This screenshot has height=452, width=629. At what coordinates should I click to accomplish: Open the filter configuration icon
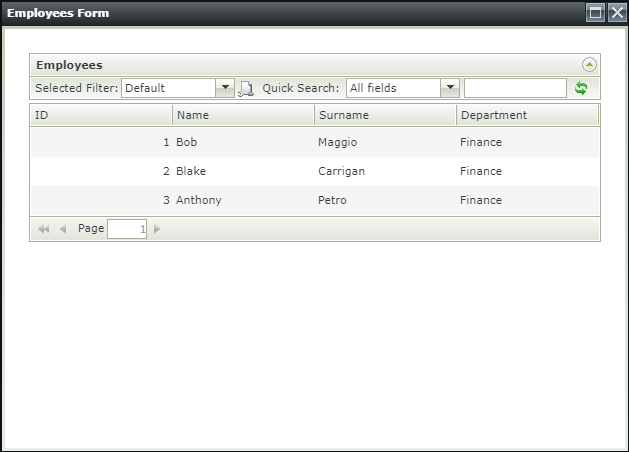click(x=246, y=88)
